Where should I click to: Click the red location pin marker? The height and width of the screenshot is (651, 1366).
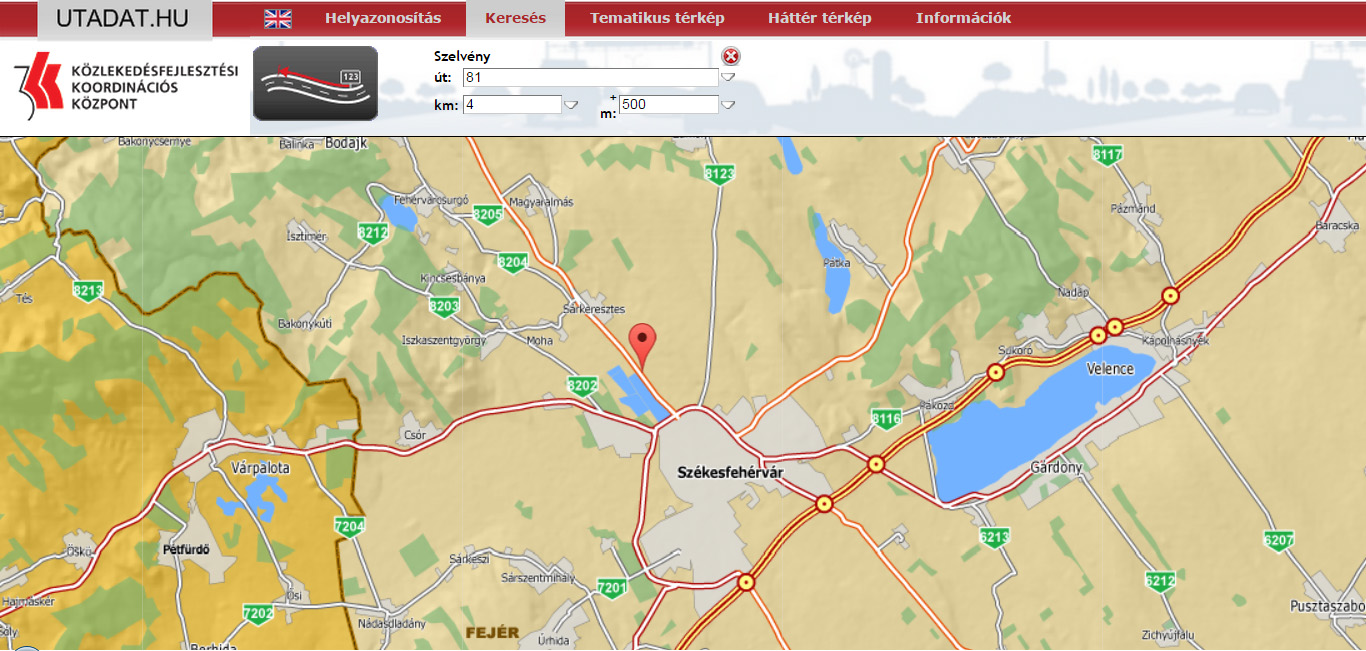pos(644,344)
